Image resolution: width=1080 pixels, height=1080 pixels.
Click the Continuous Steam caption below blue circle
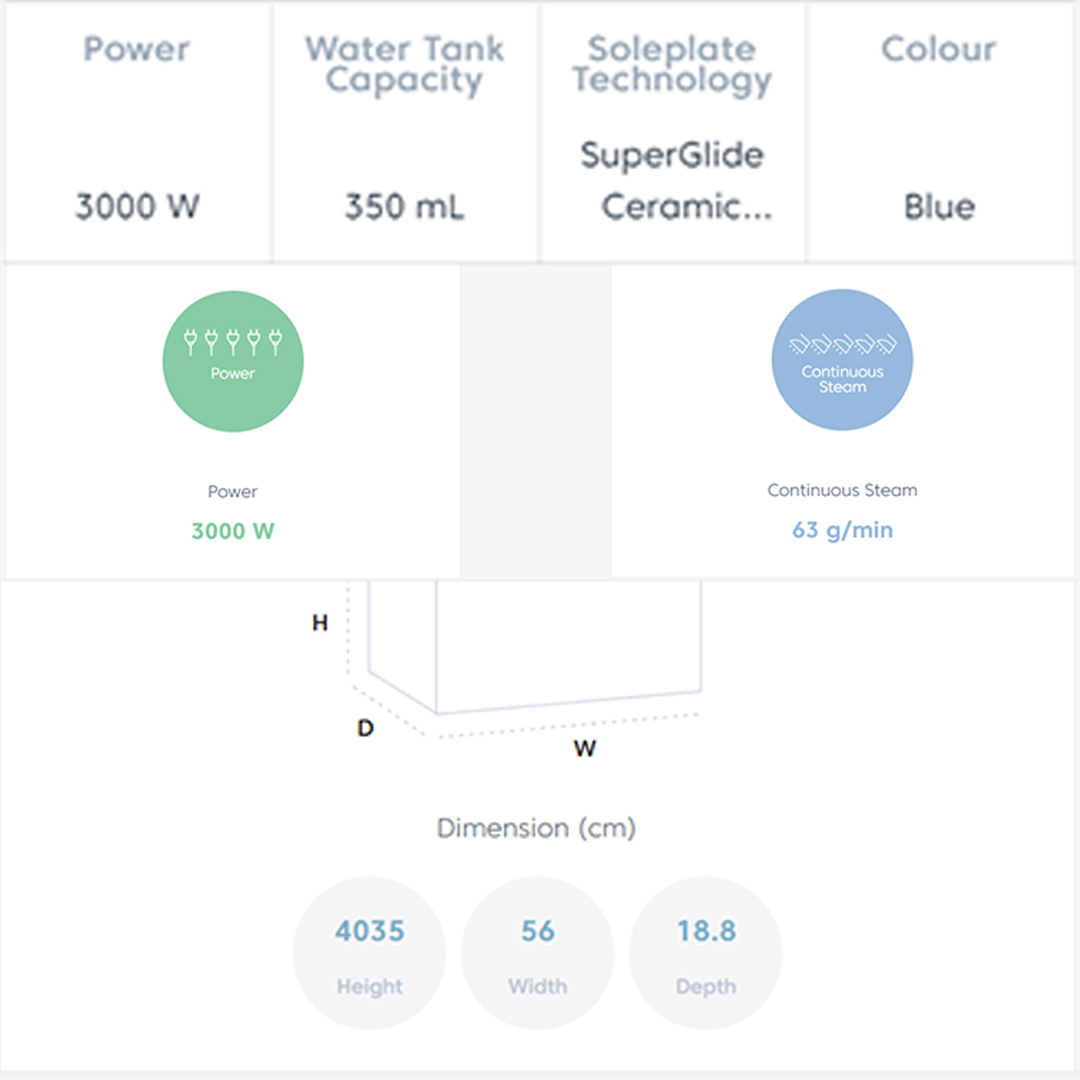click(x=842, y=490)
